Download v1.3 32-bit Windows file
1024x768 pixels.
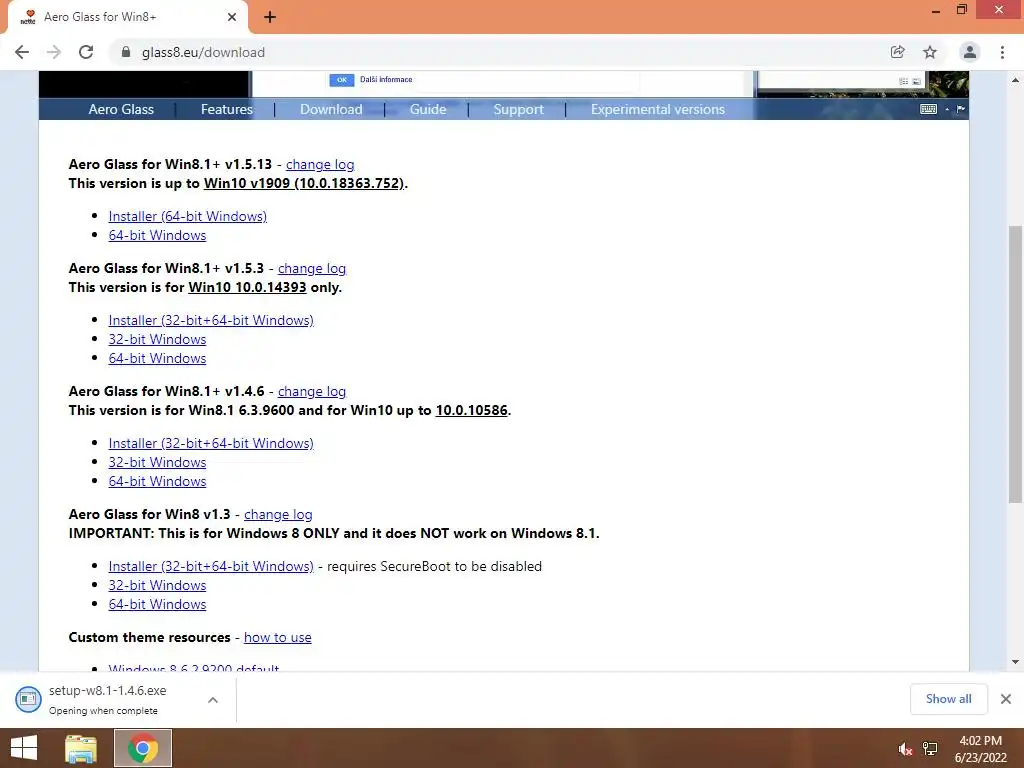157,585
